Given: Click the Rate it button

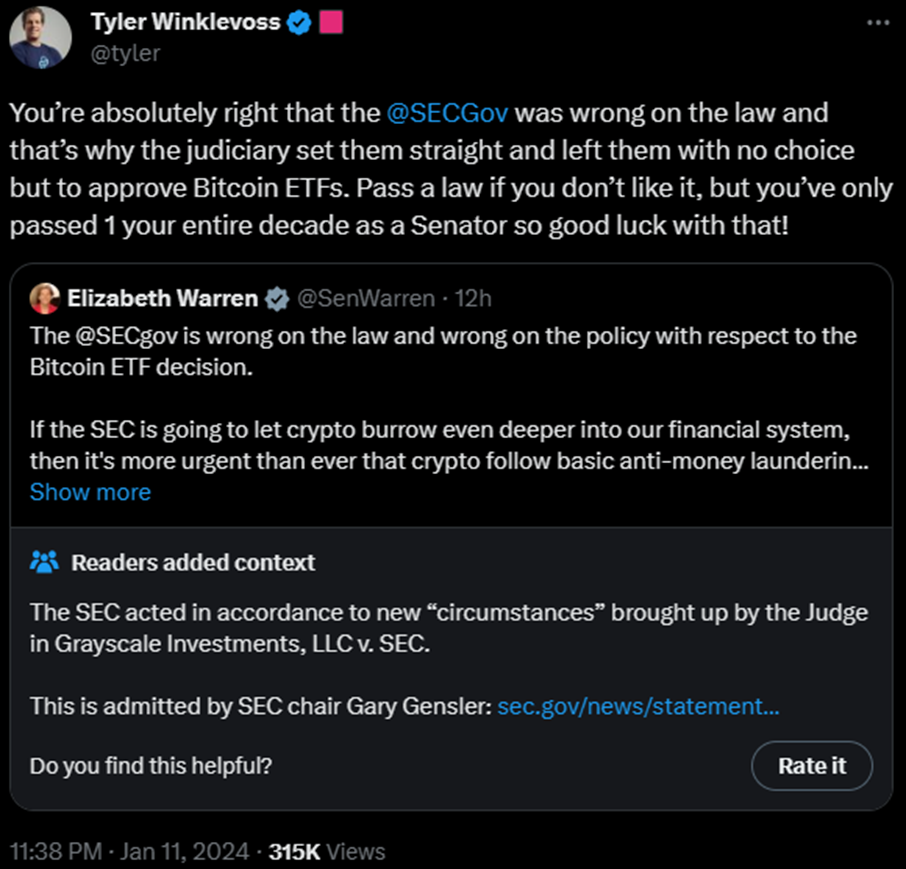Looking at the screenshot, I should [x=812, y=766].
